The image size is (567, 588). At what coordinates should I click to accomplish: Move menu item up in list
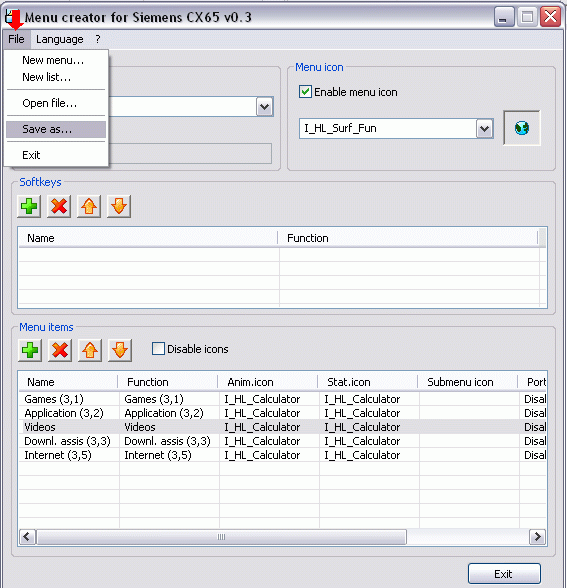click(90, 350)
